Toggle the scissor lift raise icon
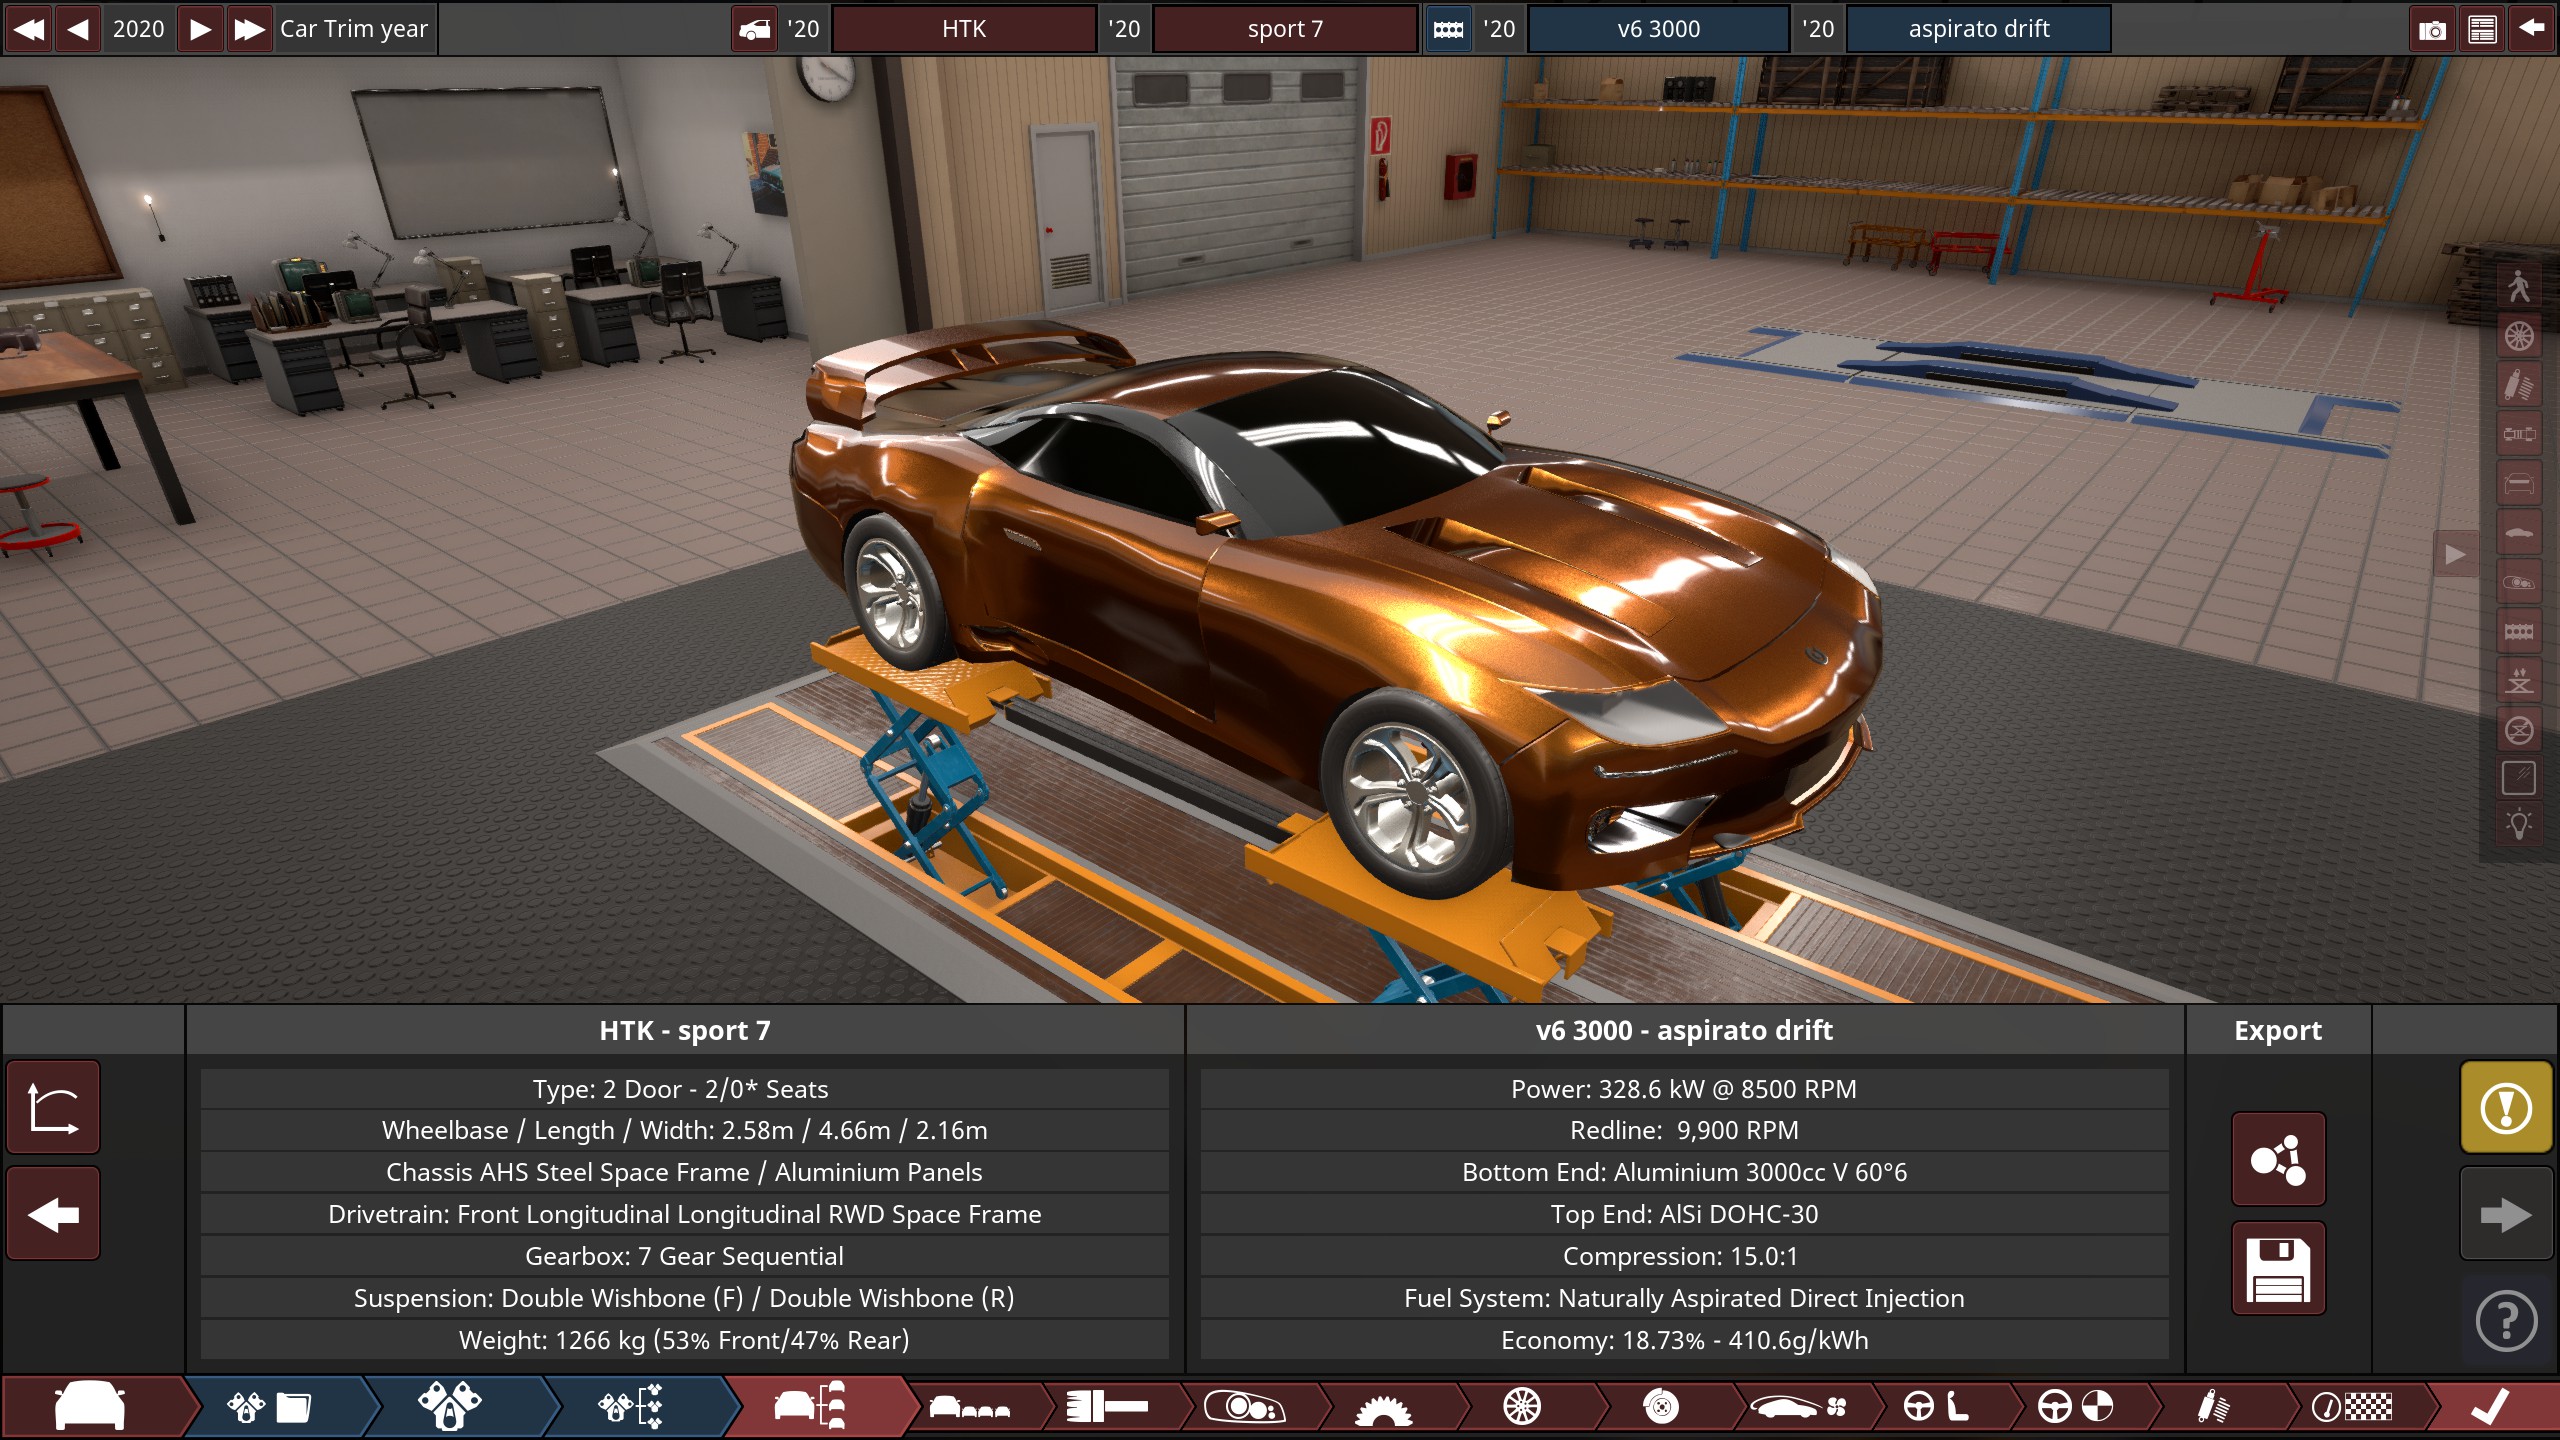 2519,680
